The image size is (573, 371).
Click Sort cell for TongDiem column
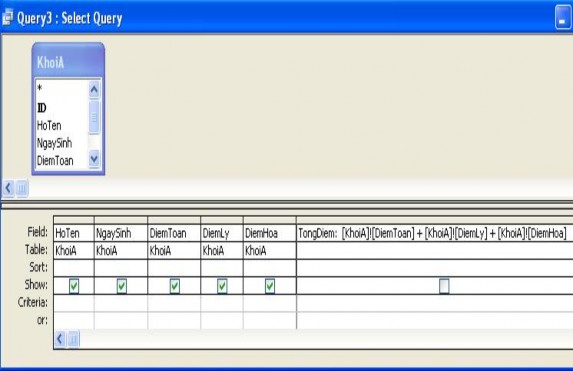tap(435, 268)
